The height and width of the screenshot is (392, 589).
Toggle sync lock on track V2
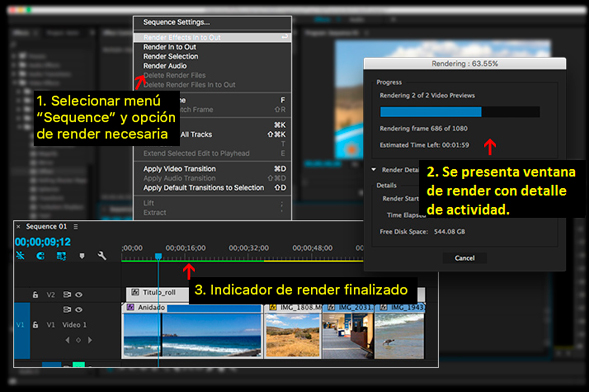point(67,295)
